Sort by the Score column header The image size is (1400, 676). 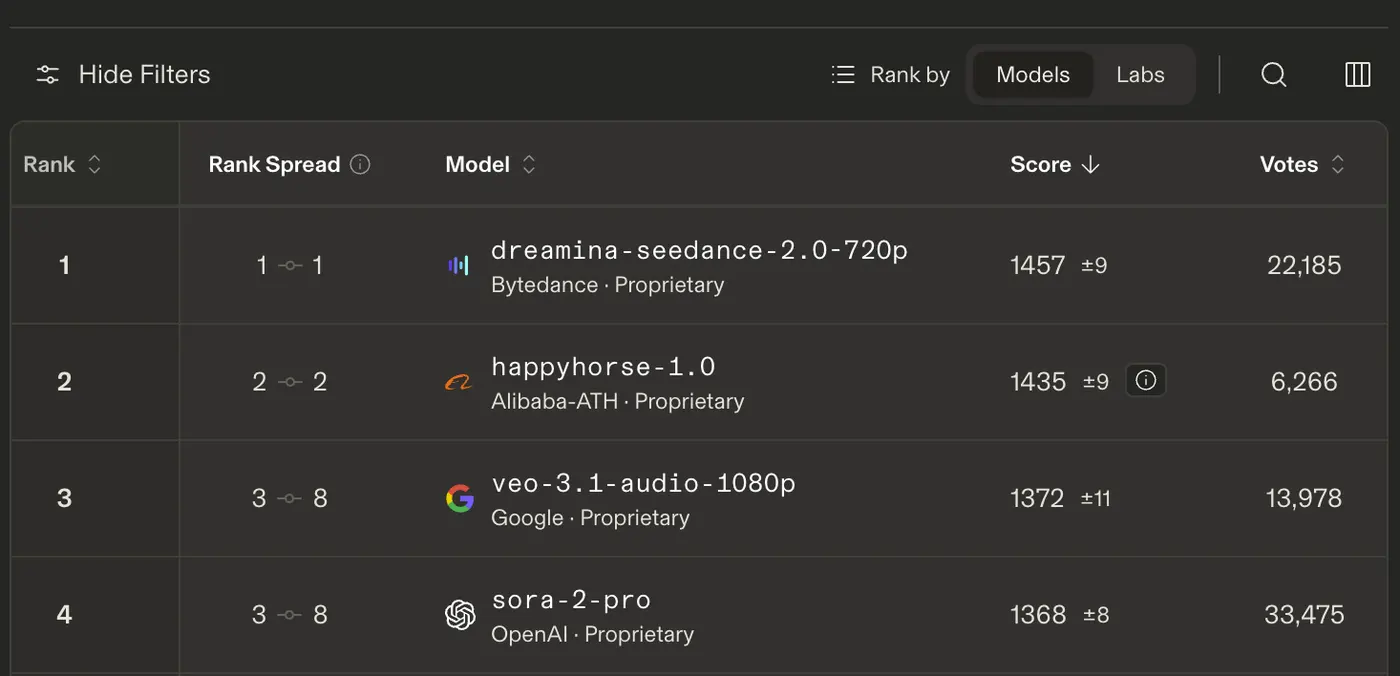[x=1055, y=165]
